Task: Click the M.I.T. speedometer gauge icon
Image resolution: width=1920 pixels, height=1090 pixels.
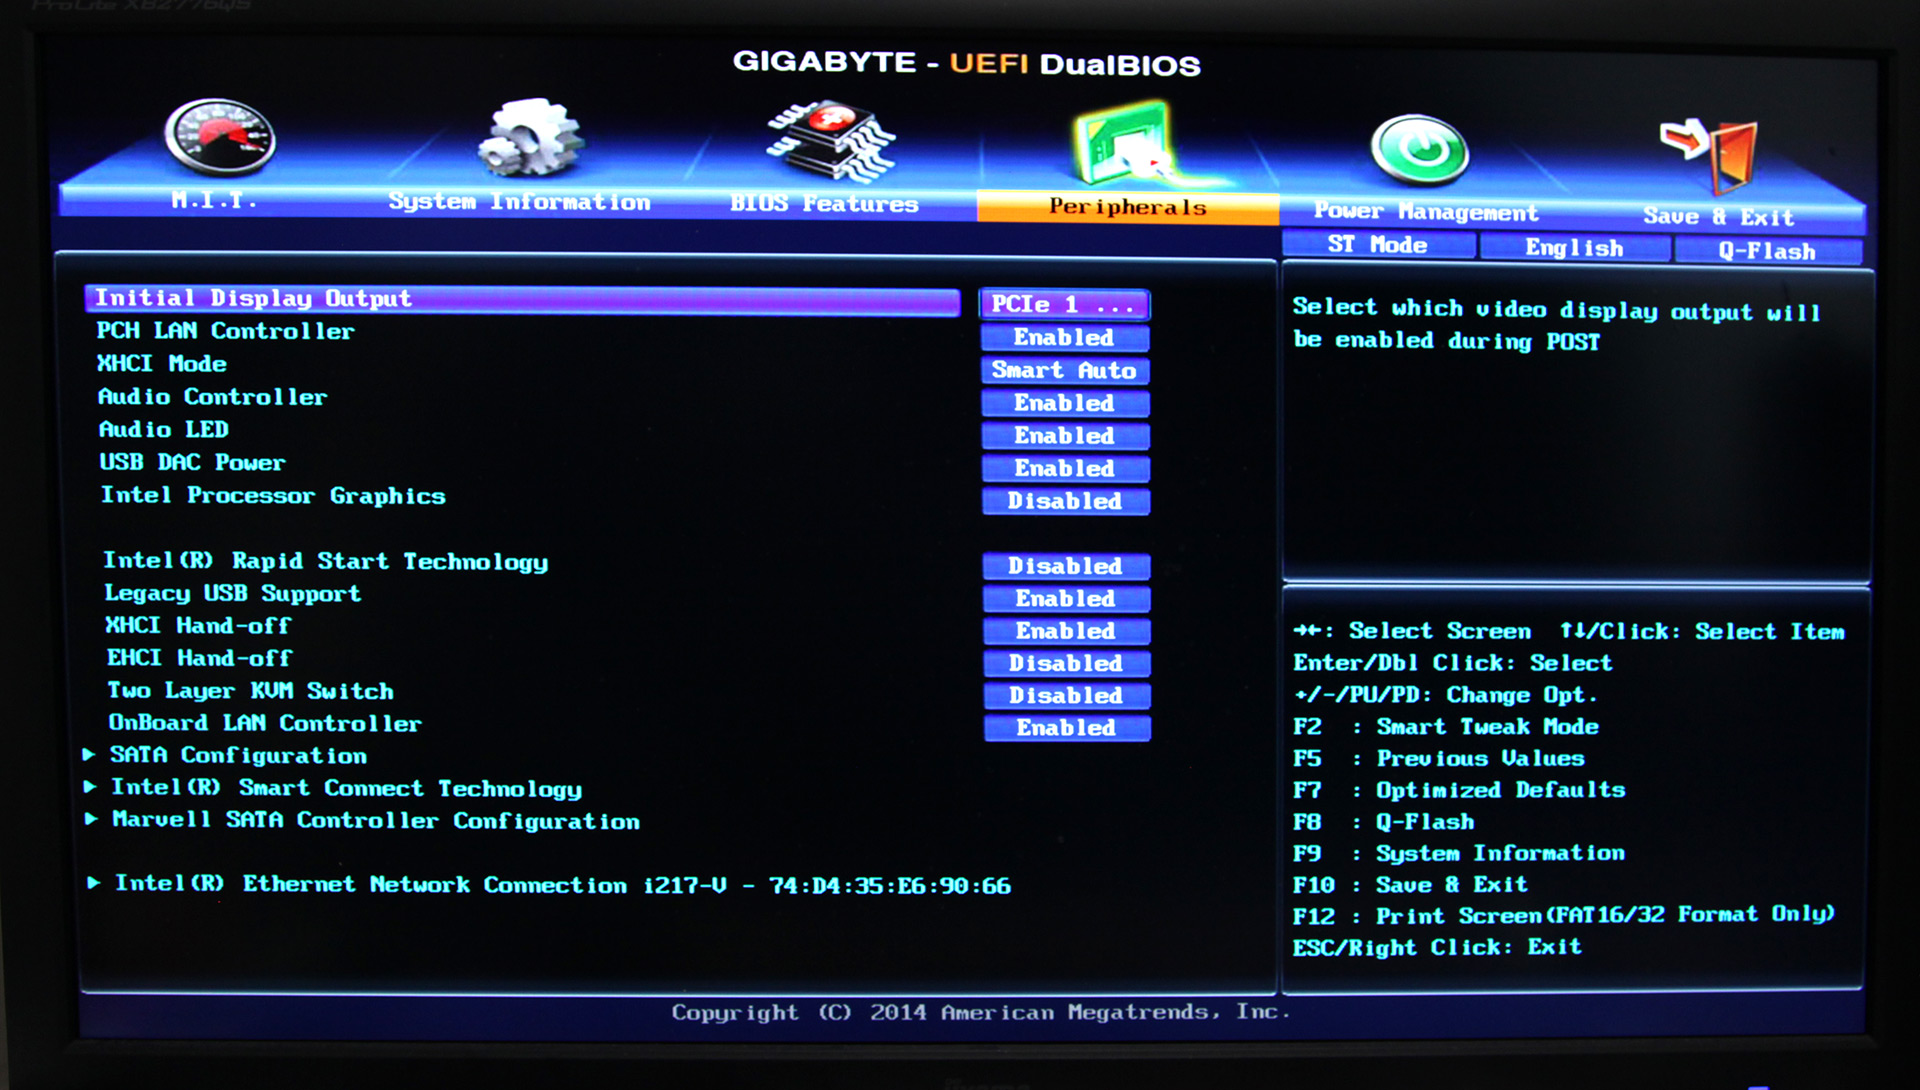Action: coord(220,137)
